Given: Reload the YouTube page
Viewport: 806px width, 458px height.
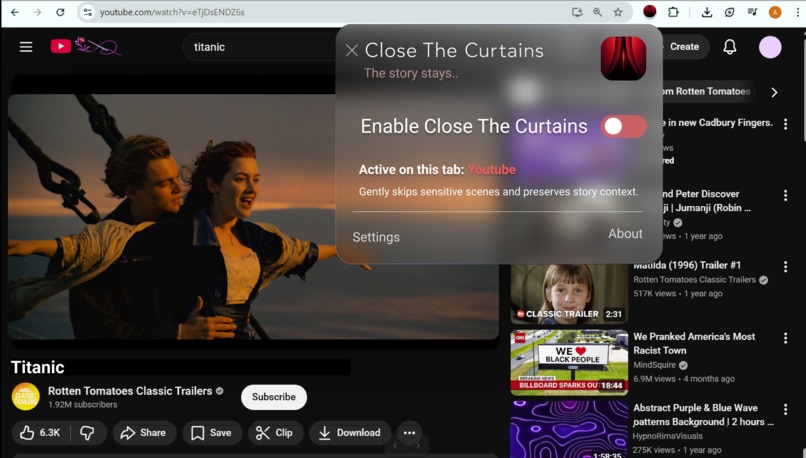Looking at the screenshot, I should pos(60,12).
